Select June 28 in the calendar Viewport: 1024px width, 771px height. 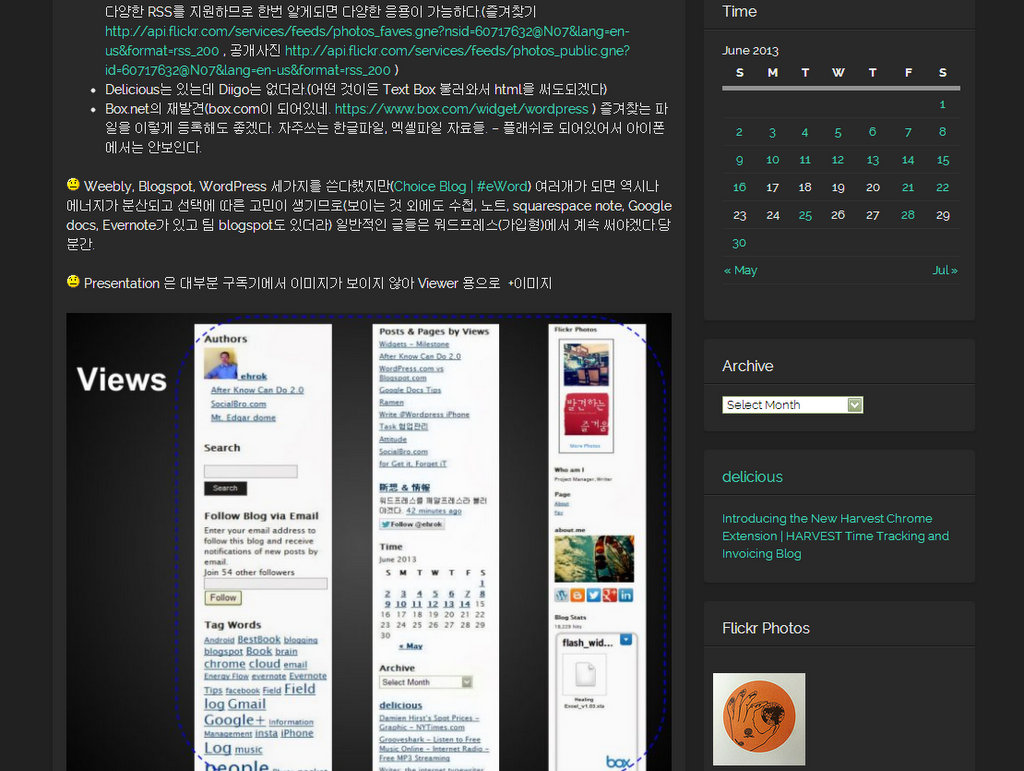907,215
